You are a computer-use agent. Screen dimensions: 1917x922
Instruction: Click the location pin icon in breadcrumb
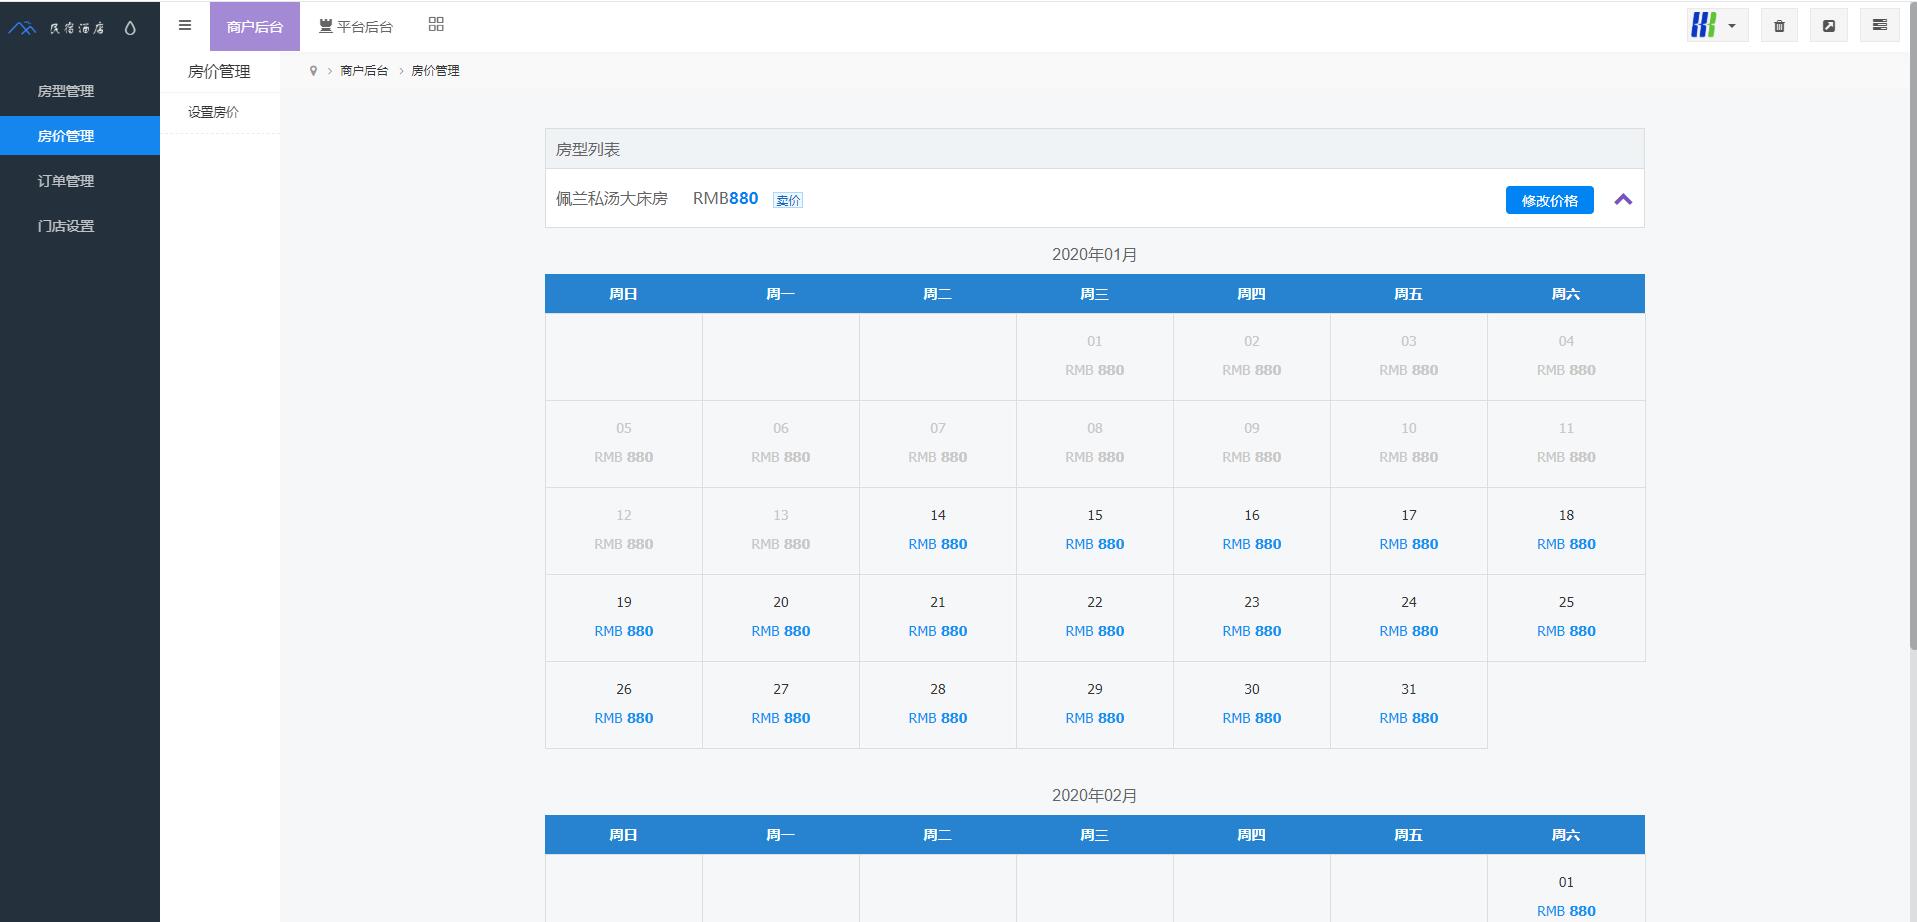click(x=313, y=71)
